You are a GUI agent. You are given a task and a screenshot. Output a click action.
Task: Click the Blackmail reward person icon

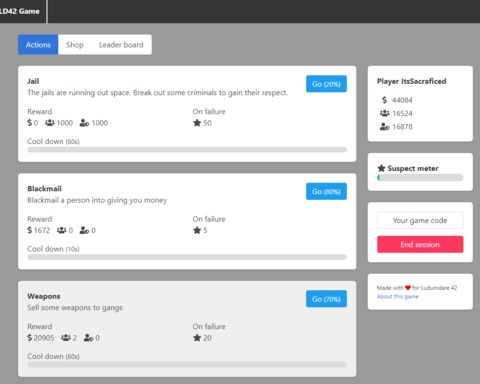point(84,230)
